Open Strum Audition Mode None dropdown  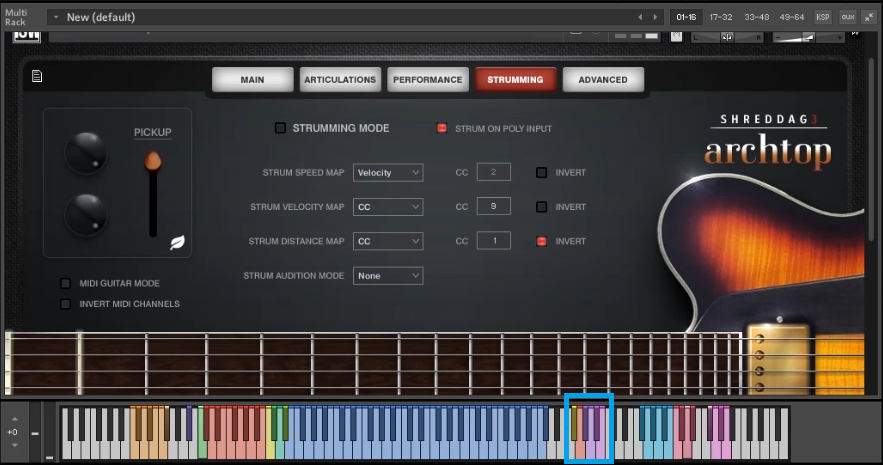click(x=388, y=275)
